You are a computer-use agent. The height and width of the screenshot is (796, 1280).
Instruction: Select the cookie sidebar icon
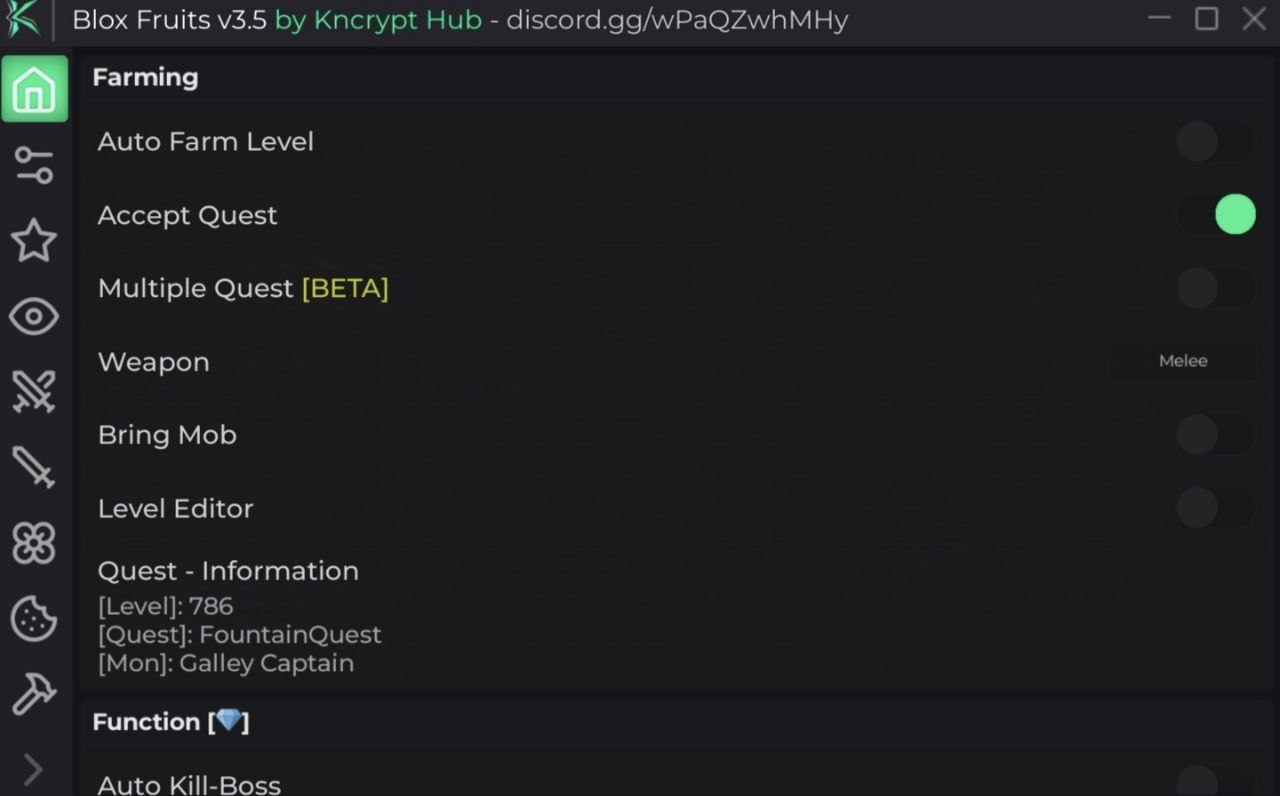coord(34,619)
